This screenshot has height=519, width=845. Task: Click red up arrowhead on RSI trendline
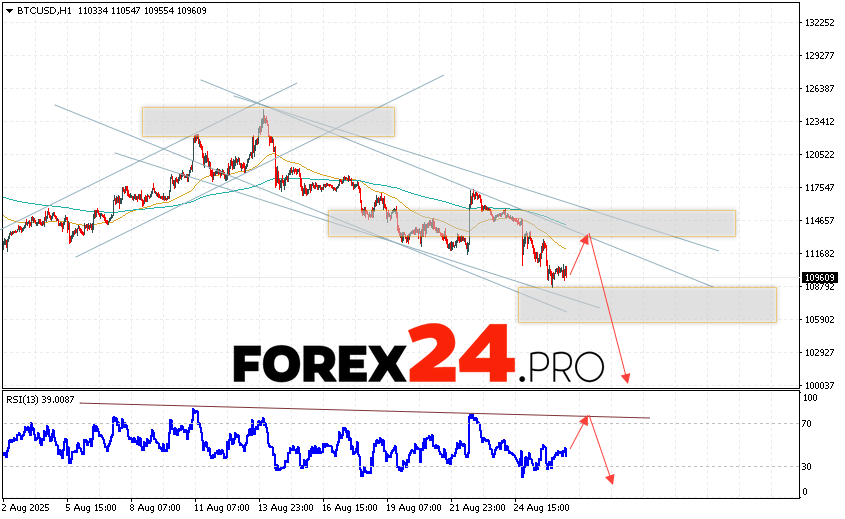(588, 419)
